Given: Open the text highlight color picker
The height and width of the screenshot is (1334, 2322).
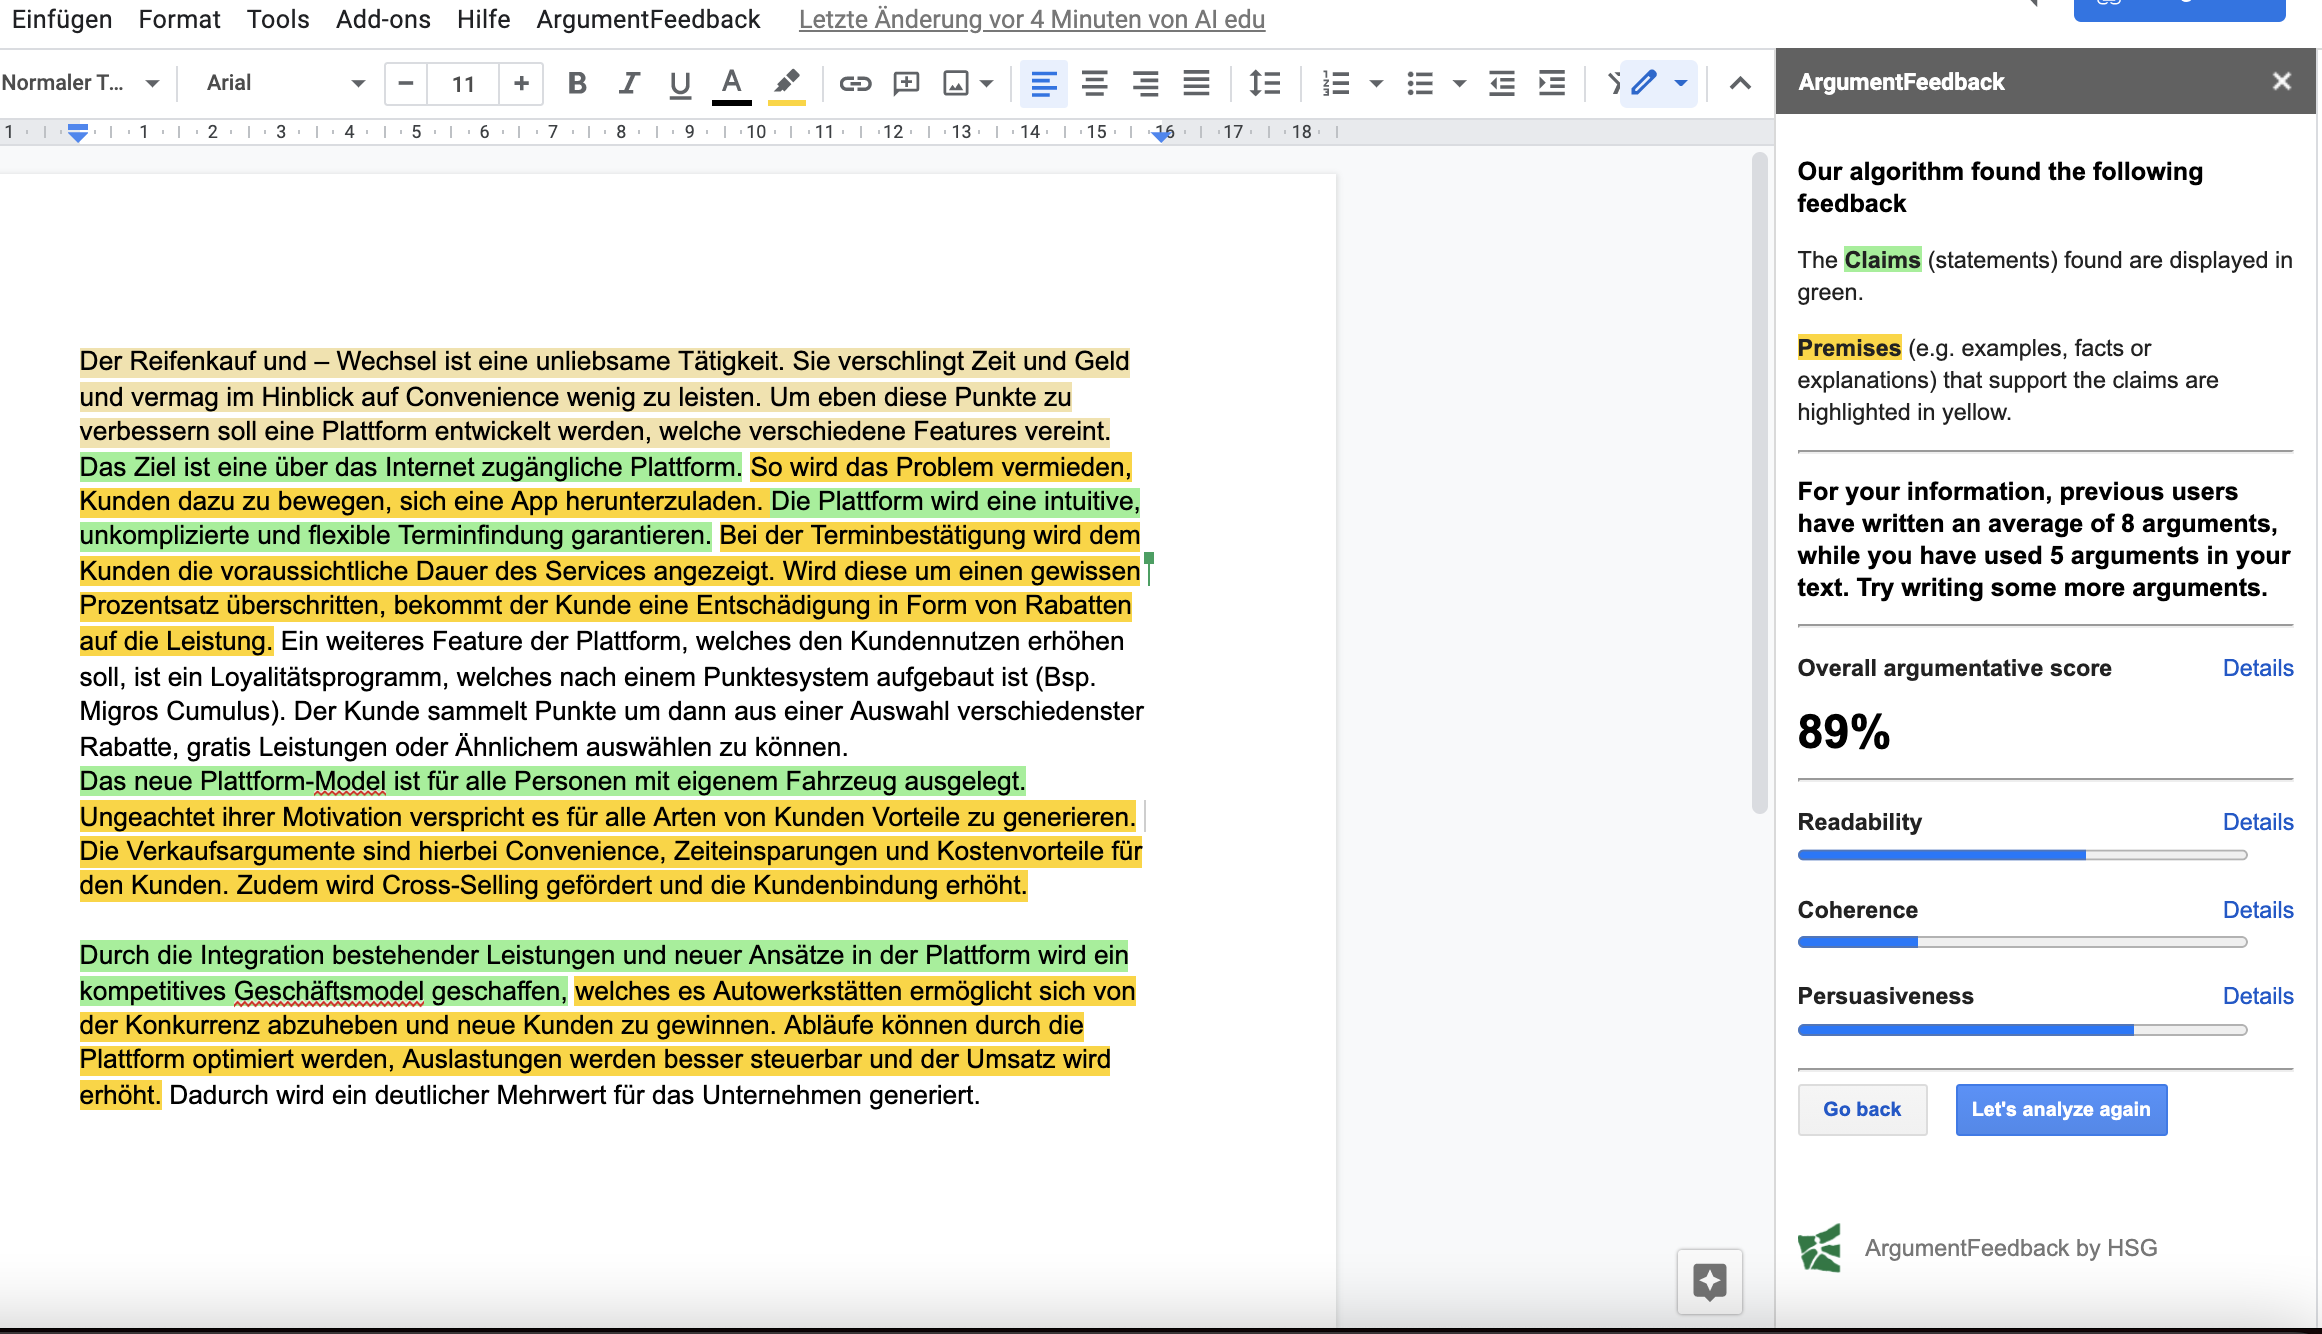Looking at the screenshot, I should pos(787,83).
